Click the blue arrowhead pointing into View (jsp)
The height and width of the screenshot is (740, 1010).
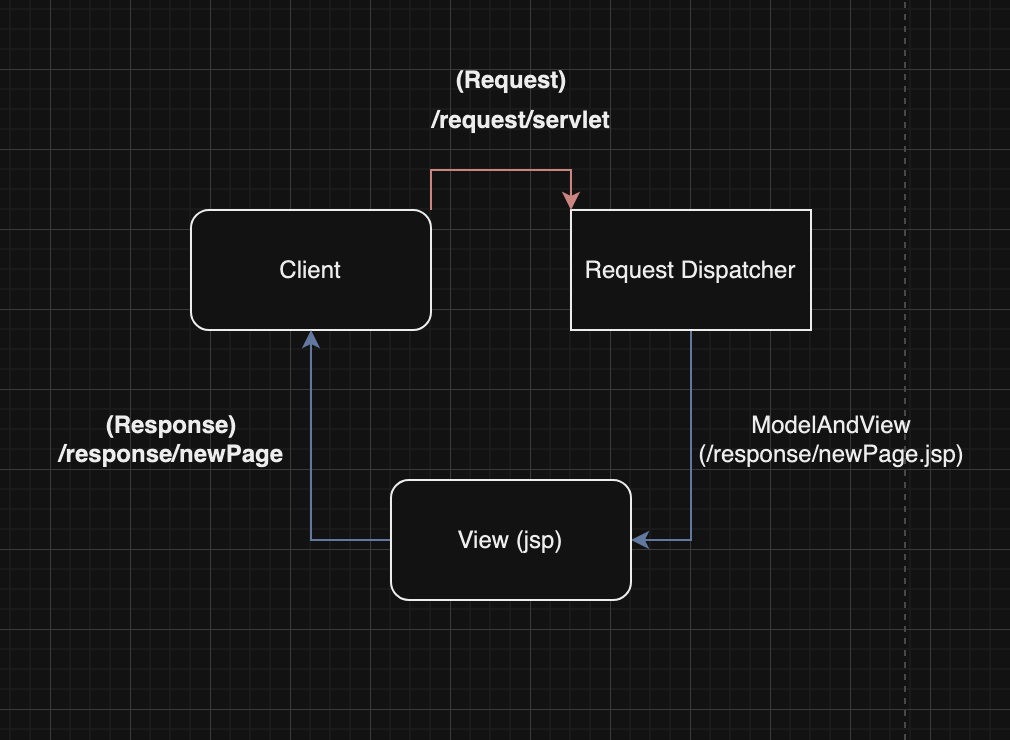click(x=640, y=540)
